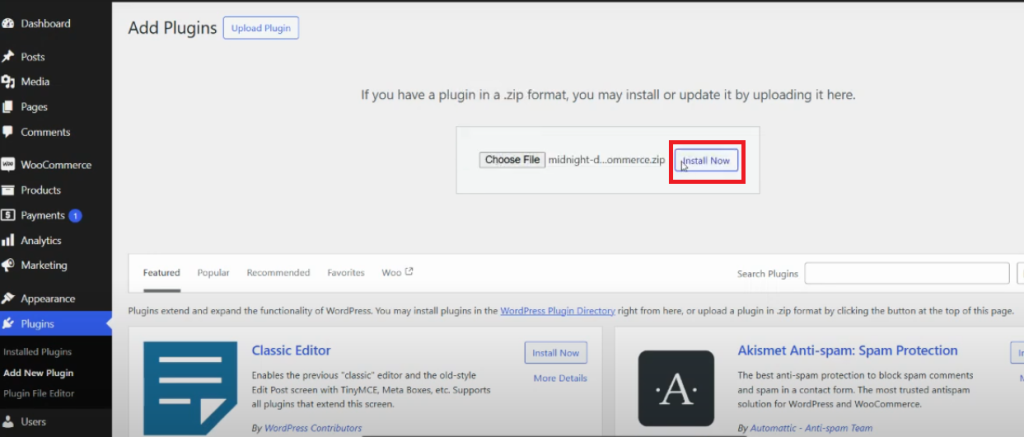Viewport: 1024px width, 437px height.
Task: Open the Appearance menu item
Action: 48,298
